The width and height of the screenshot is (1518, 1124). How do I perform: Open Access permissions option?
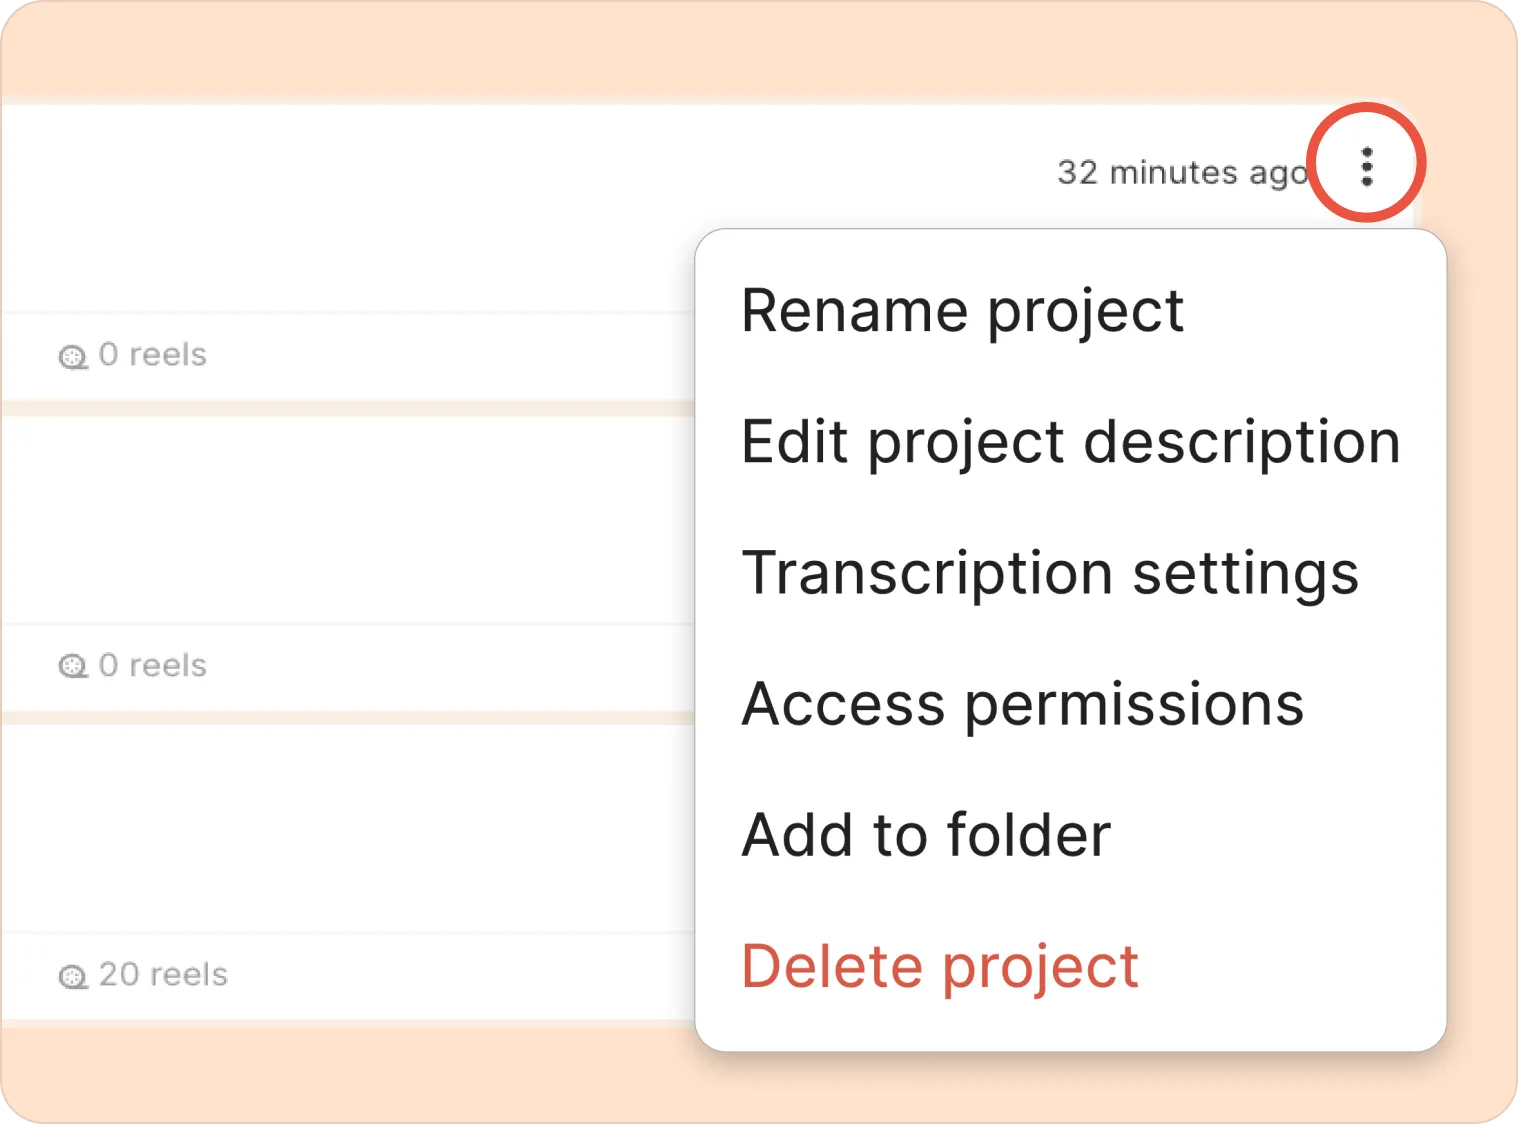[1022, 704]
